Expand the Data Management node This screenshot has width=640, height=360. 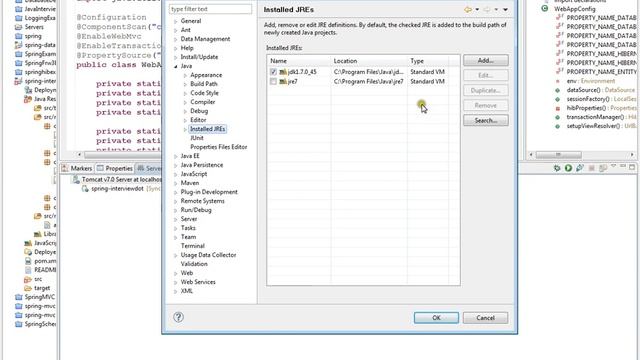[176, 39]
